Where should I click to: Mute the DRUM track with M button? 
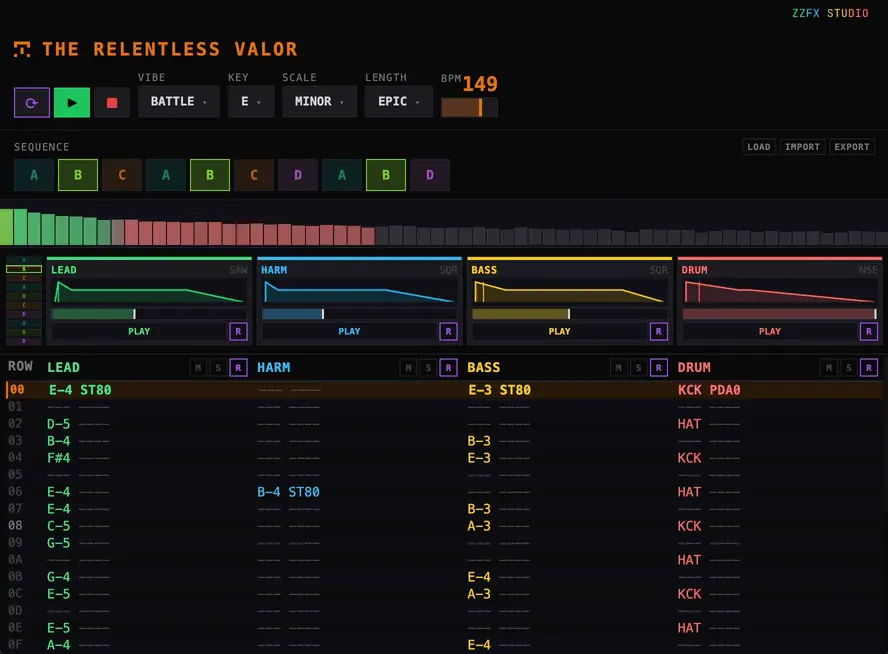[x=828, y=368]
